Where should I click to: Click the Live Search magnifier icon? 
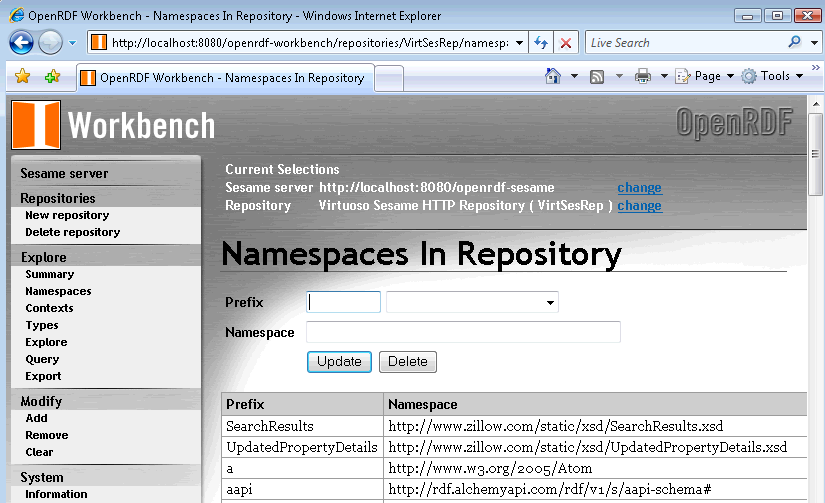[795, 43]
